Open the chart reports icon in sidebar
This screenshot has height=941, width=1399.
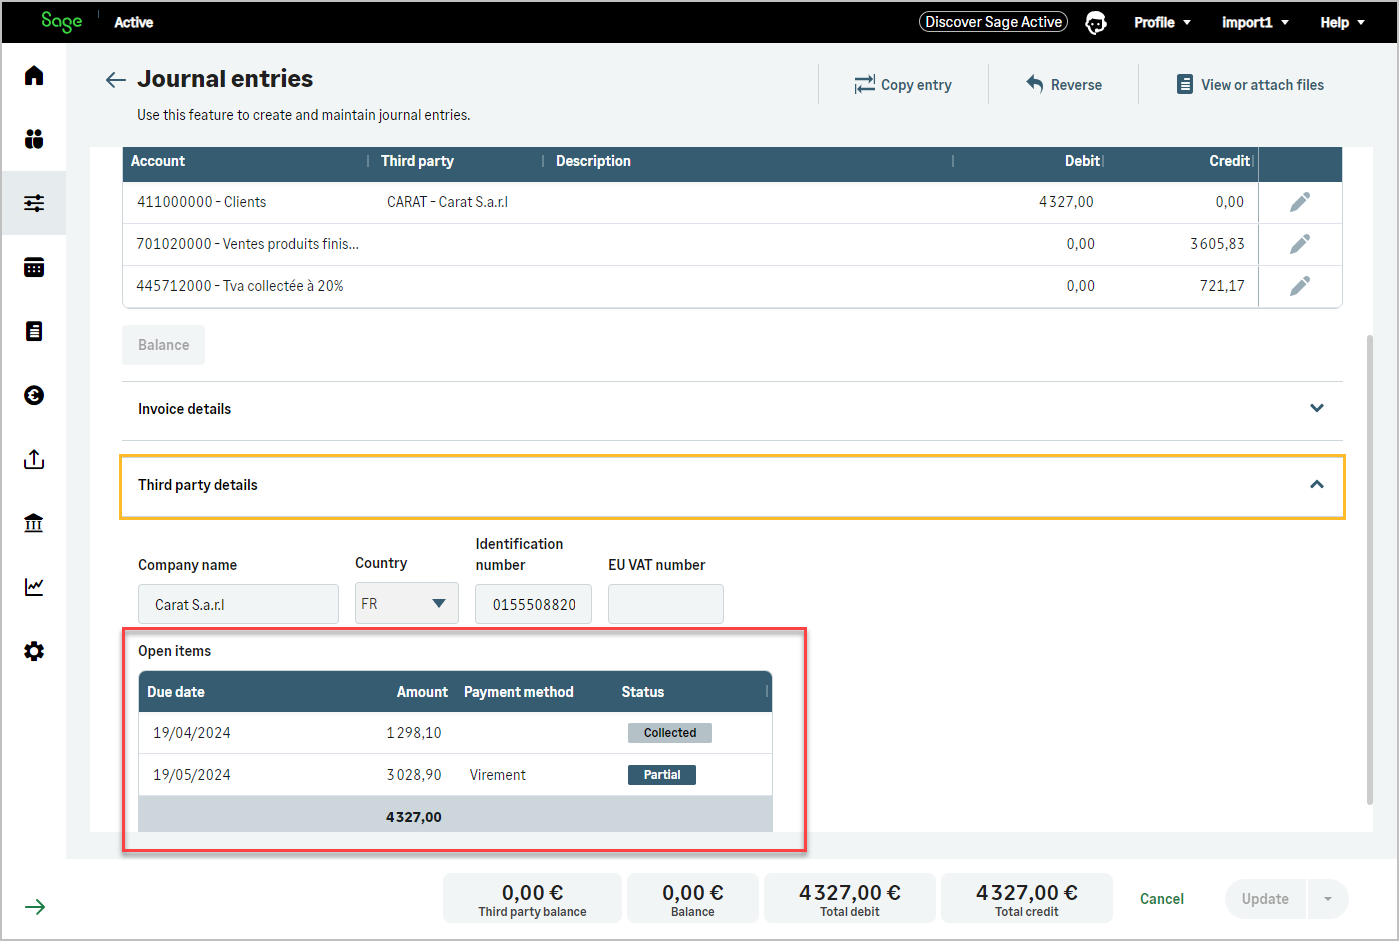point(34,587)
